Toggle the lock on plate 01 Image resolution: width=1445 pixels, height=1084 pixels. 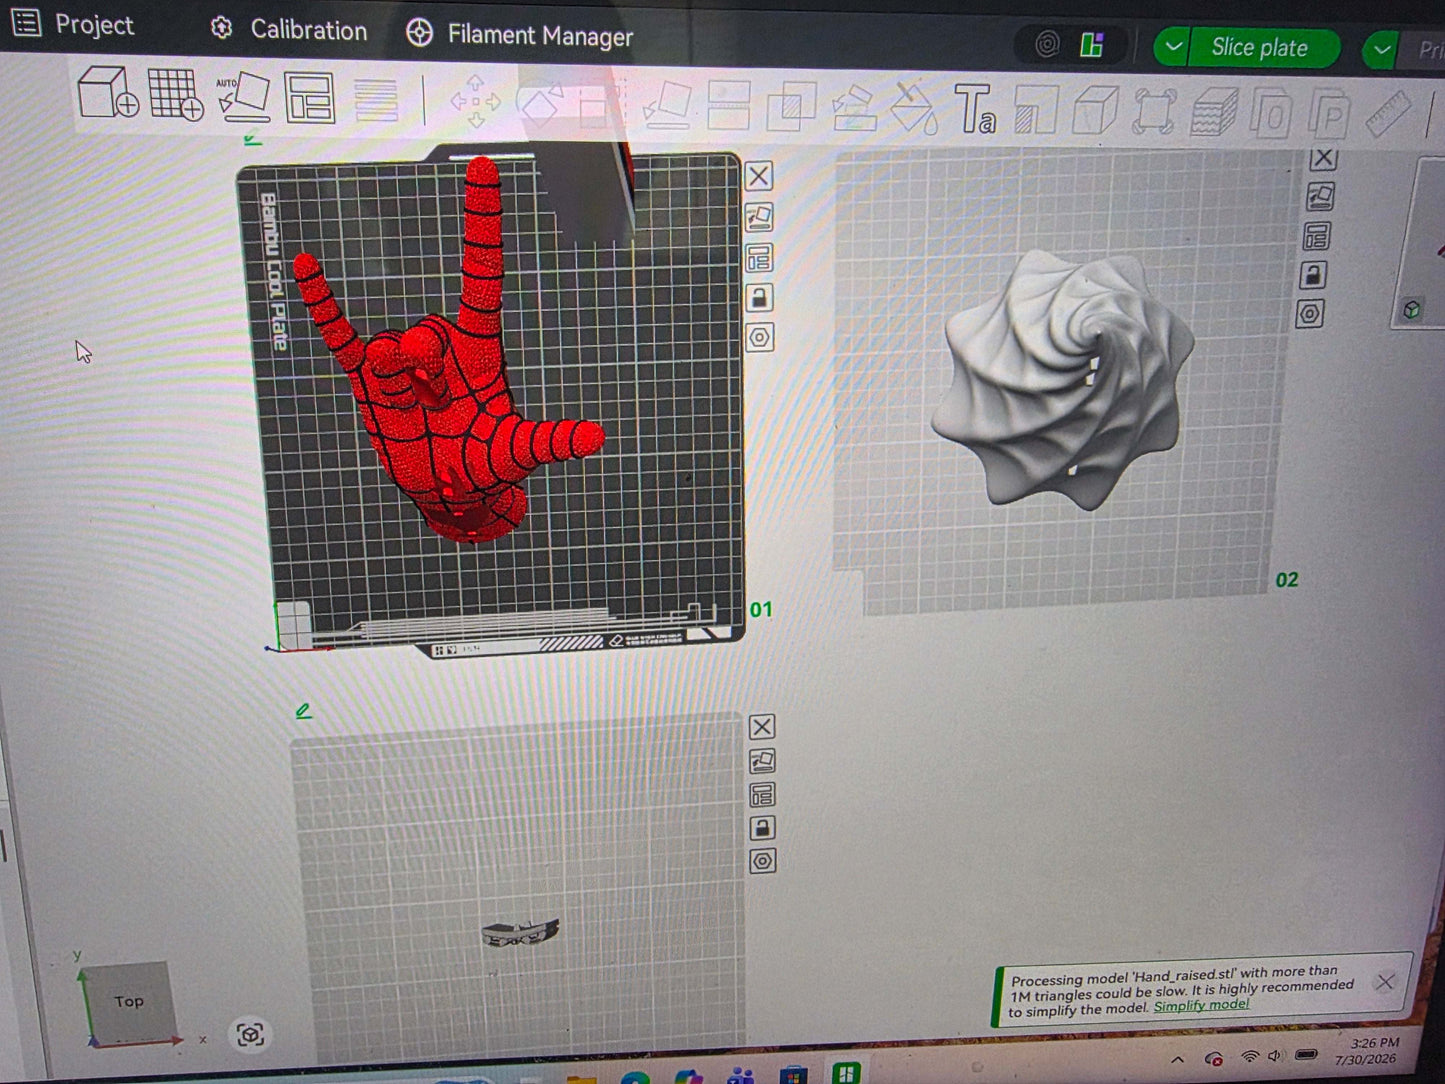(x=759, y=298)
